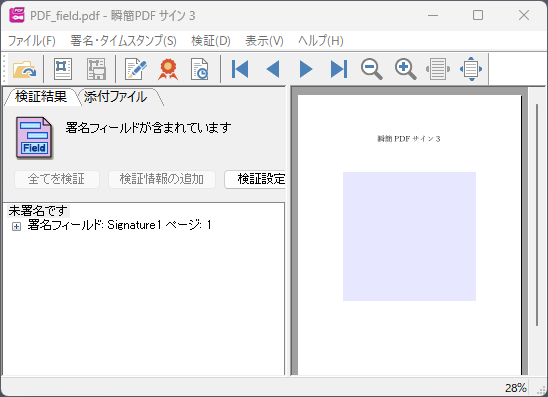548x397 pixels.
Task: Click the save signature field icon
Action: tap(96, 69)
